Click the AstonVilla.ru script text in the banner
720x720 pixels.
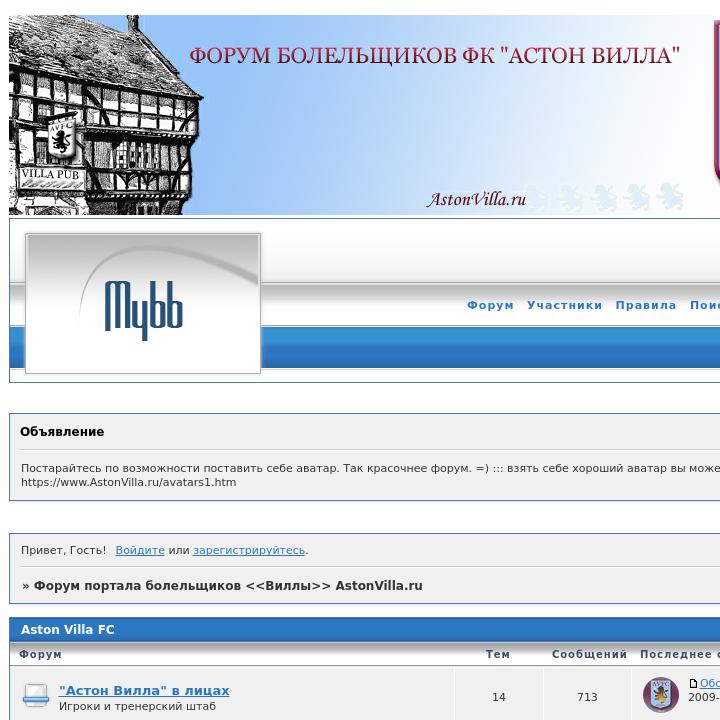[x=476, y=199]
